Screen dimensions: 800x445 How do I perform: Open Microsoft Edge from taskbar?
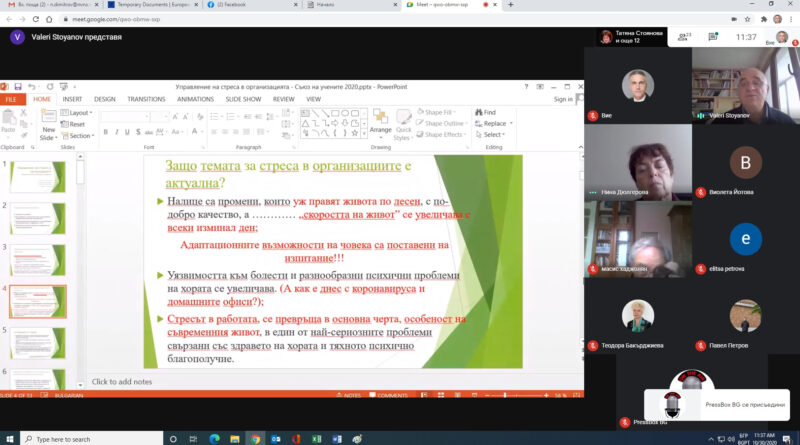(x=214, y=439)
